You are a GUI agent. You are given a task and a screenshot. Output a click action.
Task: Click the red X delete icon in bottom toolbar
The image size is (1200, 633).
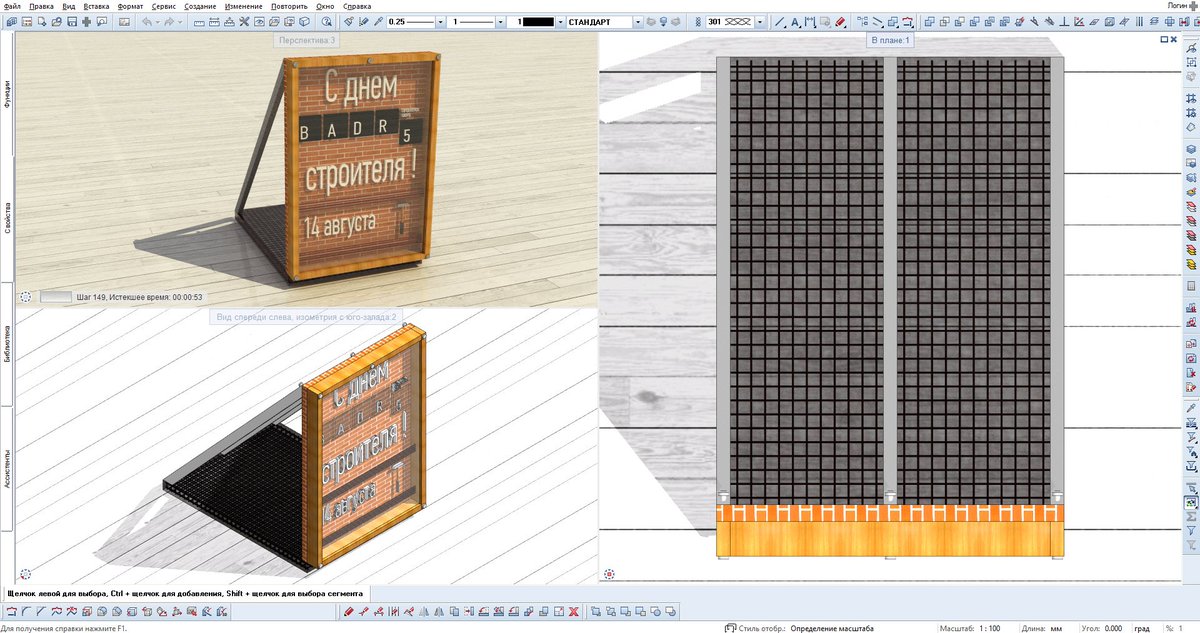(572, 611)
